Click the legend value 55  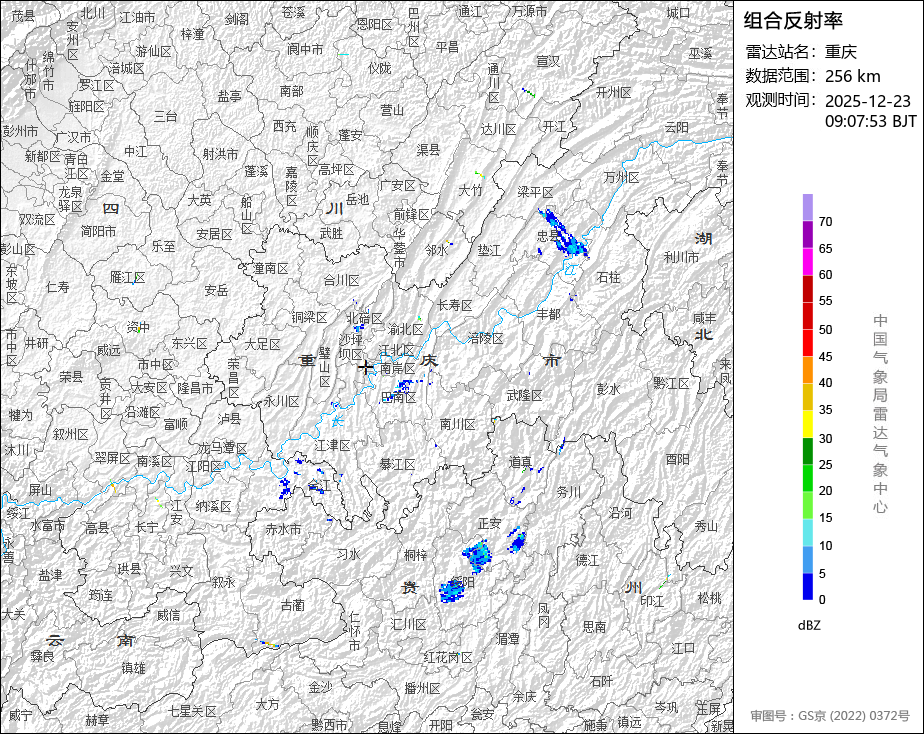click(x=826, y=301)
